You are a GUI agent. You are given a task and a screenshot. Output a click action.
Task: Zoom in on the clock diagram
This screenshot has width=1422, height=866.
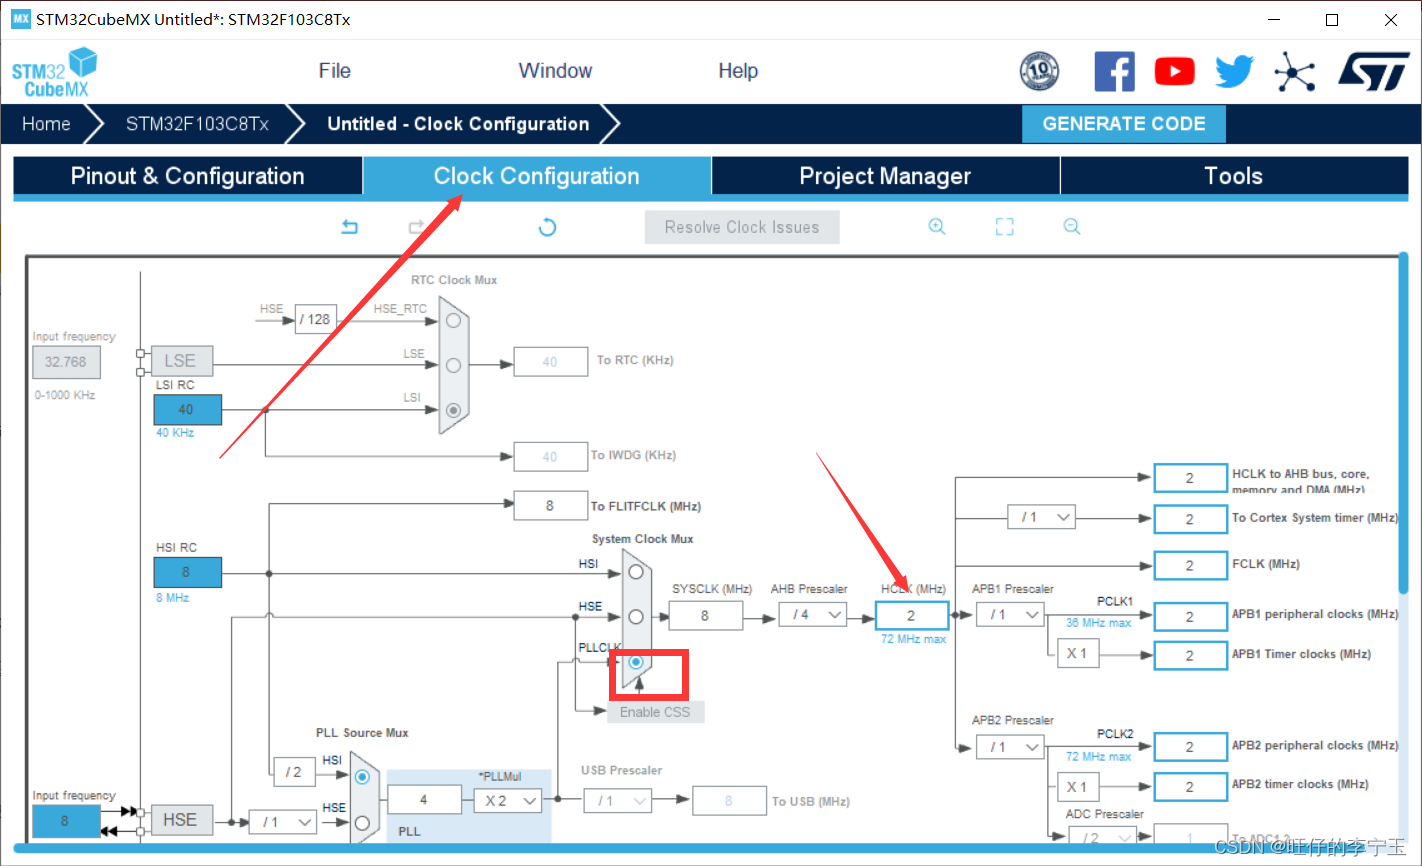[x=937, y=227]
